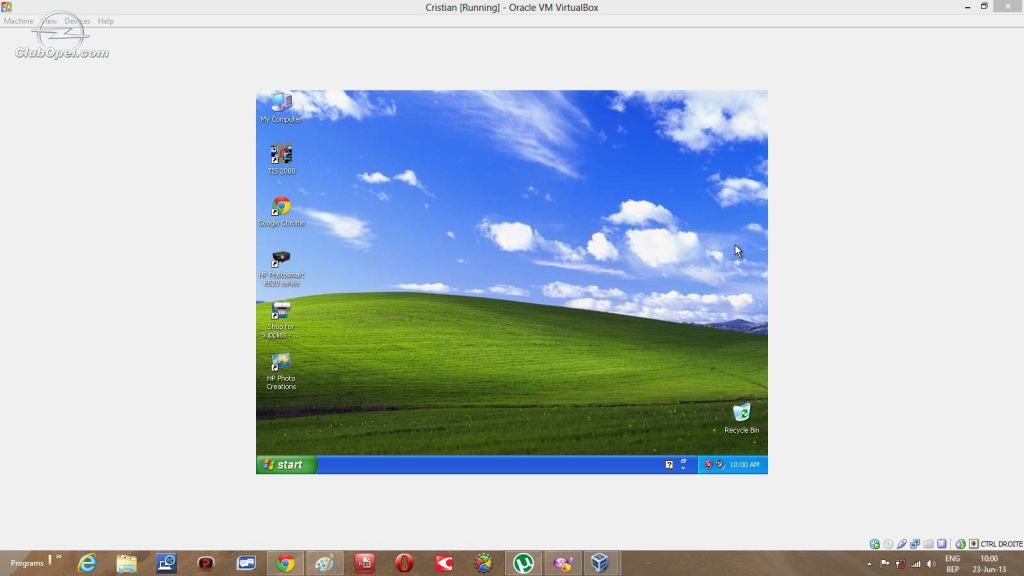Click the host network signal bars icon
Image resolution: width=1024 pixels, height=576 pixels.
click(916, 564)
